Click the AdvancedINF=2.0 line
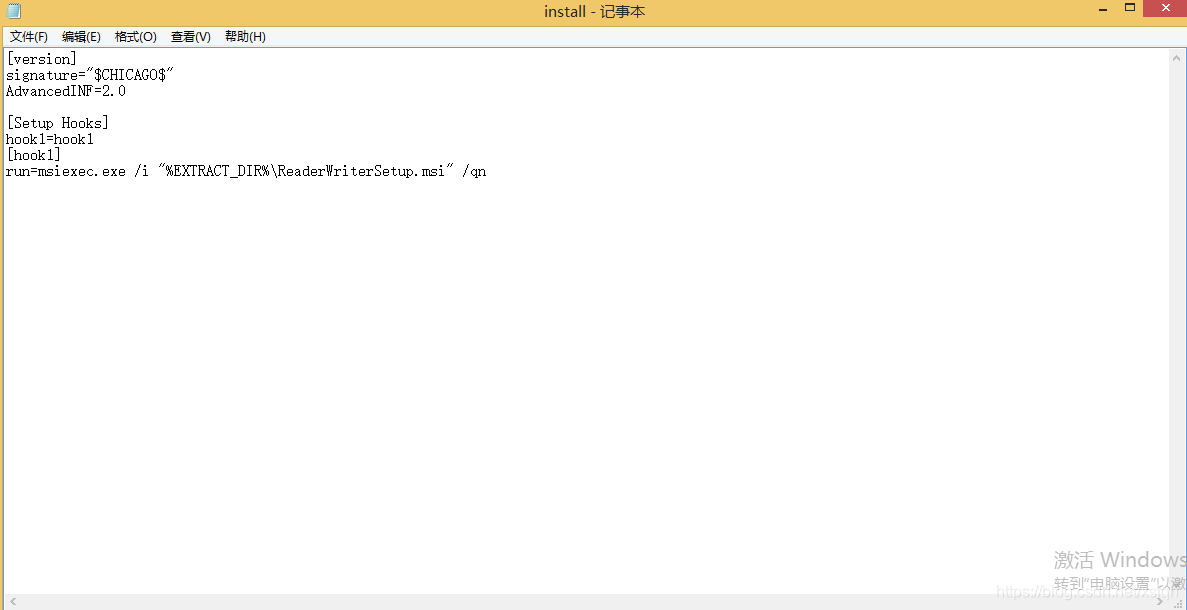Viewport: 1187px width, 610px height. tap(66, 92)
